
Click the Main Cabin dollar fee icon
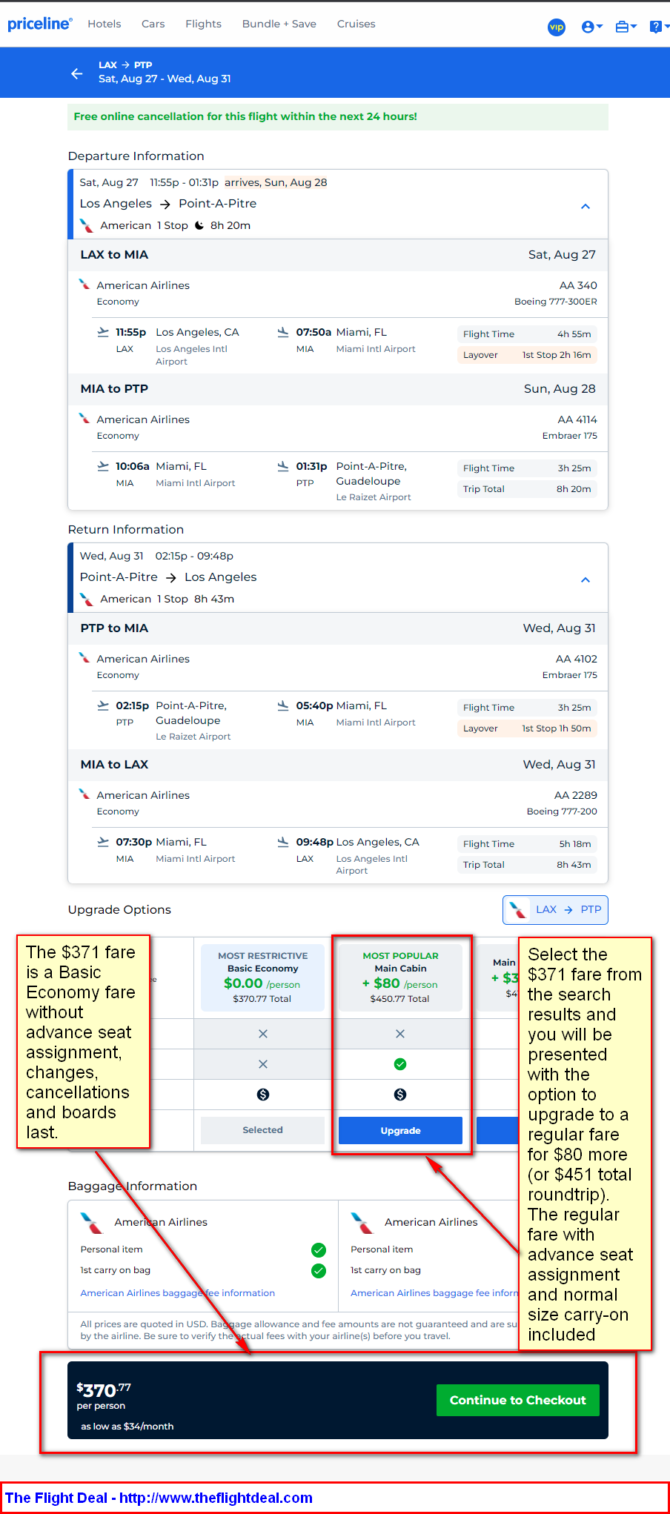click(x=400, y=1095)
